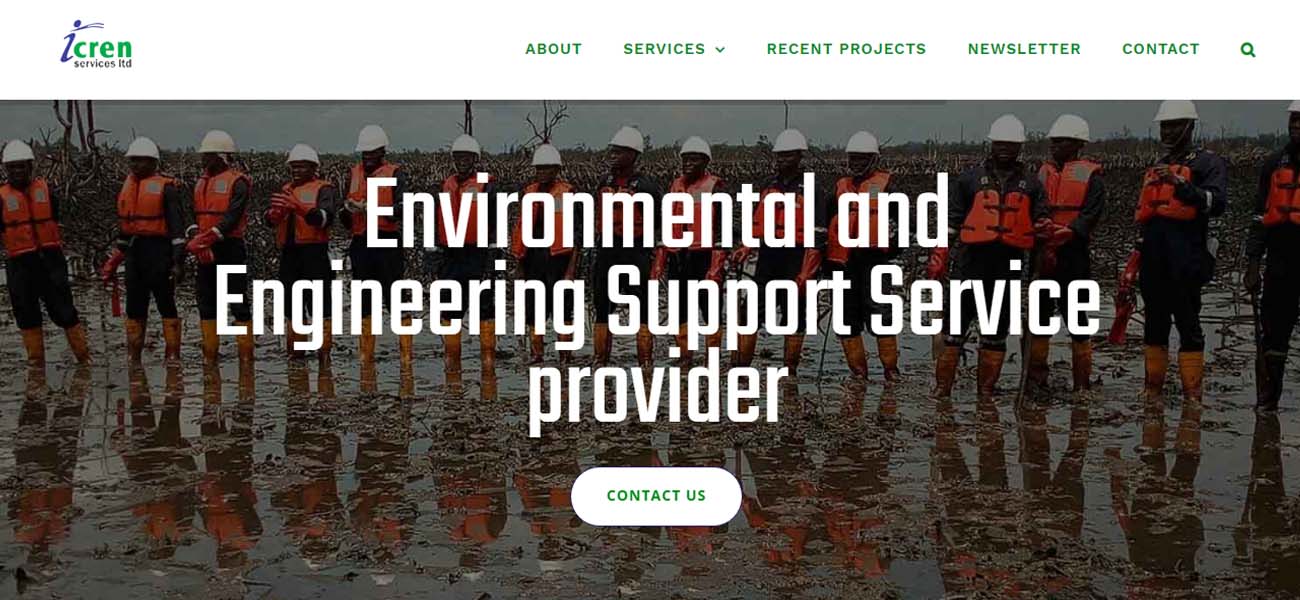Expand the Services dropdown chevron

click(x=720, y=50)
